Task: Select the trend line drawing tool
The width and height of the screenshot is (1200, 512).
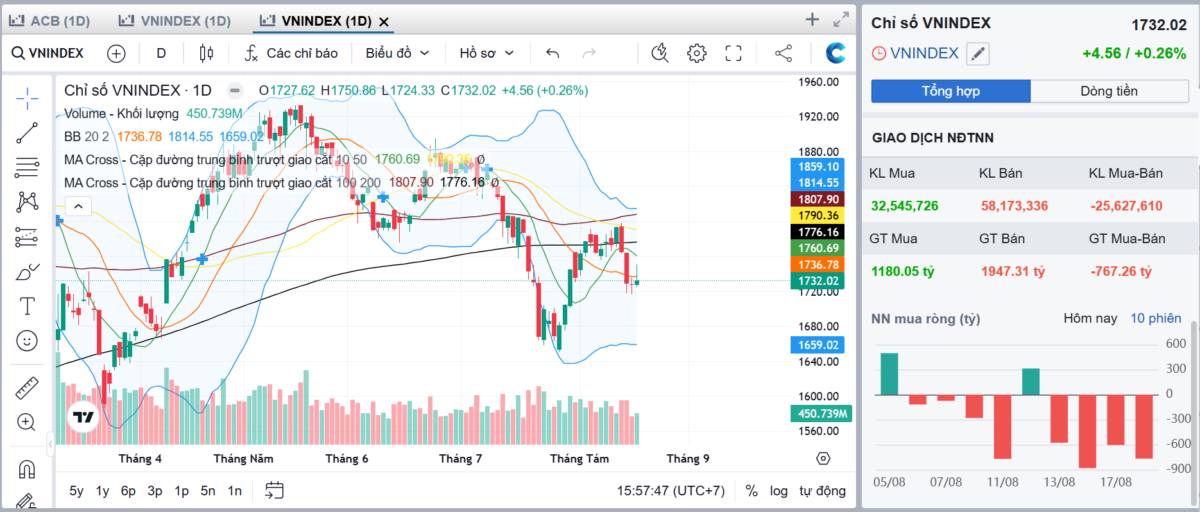Action: pyautogui.click(x=27, y=132)
